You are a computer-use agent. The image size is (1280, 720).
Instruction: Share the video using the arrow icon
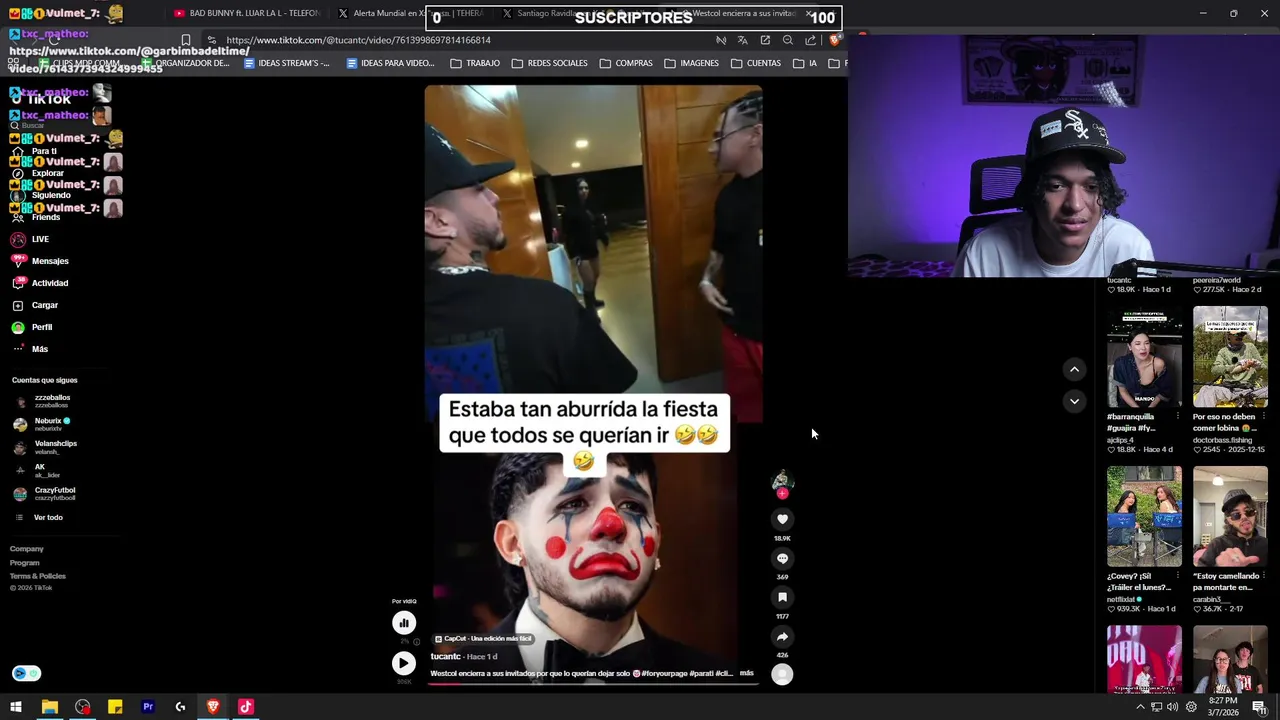coord(782,636)
